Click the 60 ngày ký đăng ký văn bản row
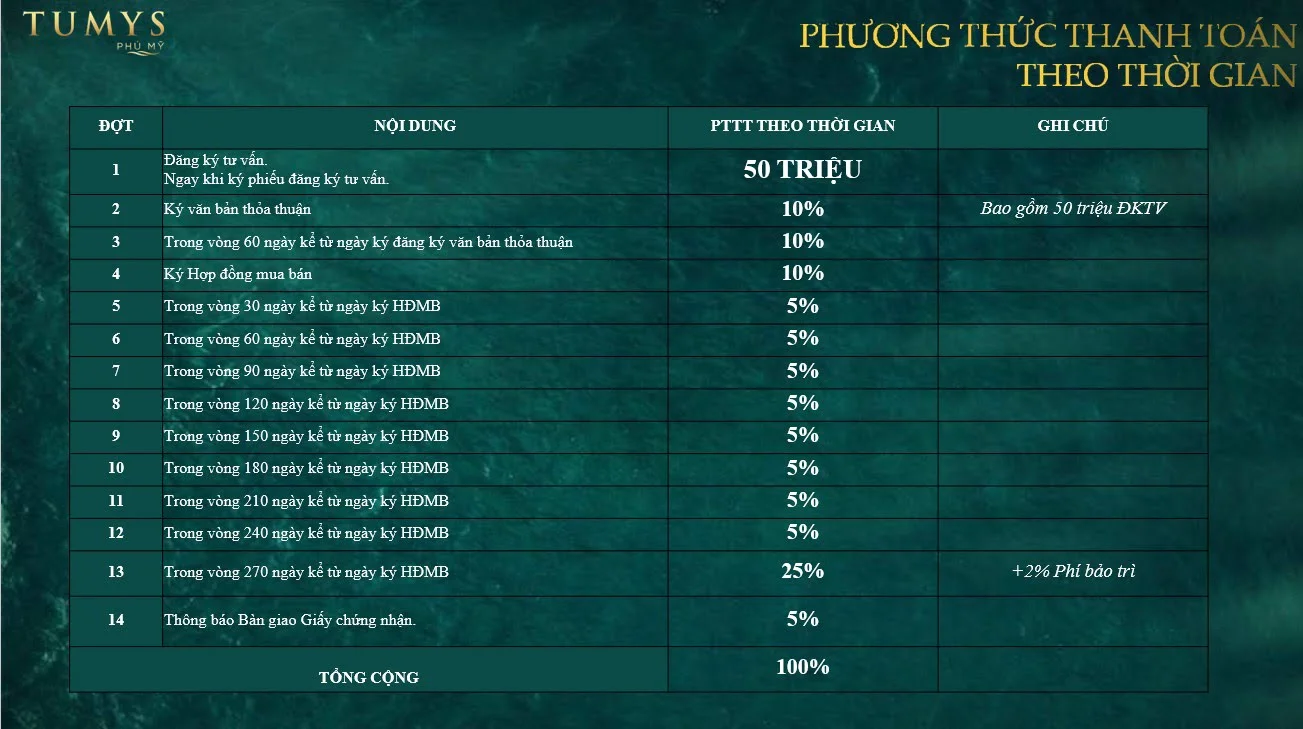The width and height of the screenshot is (1303, 729). (x=638, y=242)
